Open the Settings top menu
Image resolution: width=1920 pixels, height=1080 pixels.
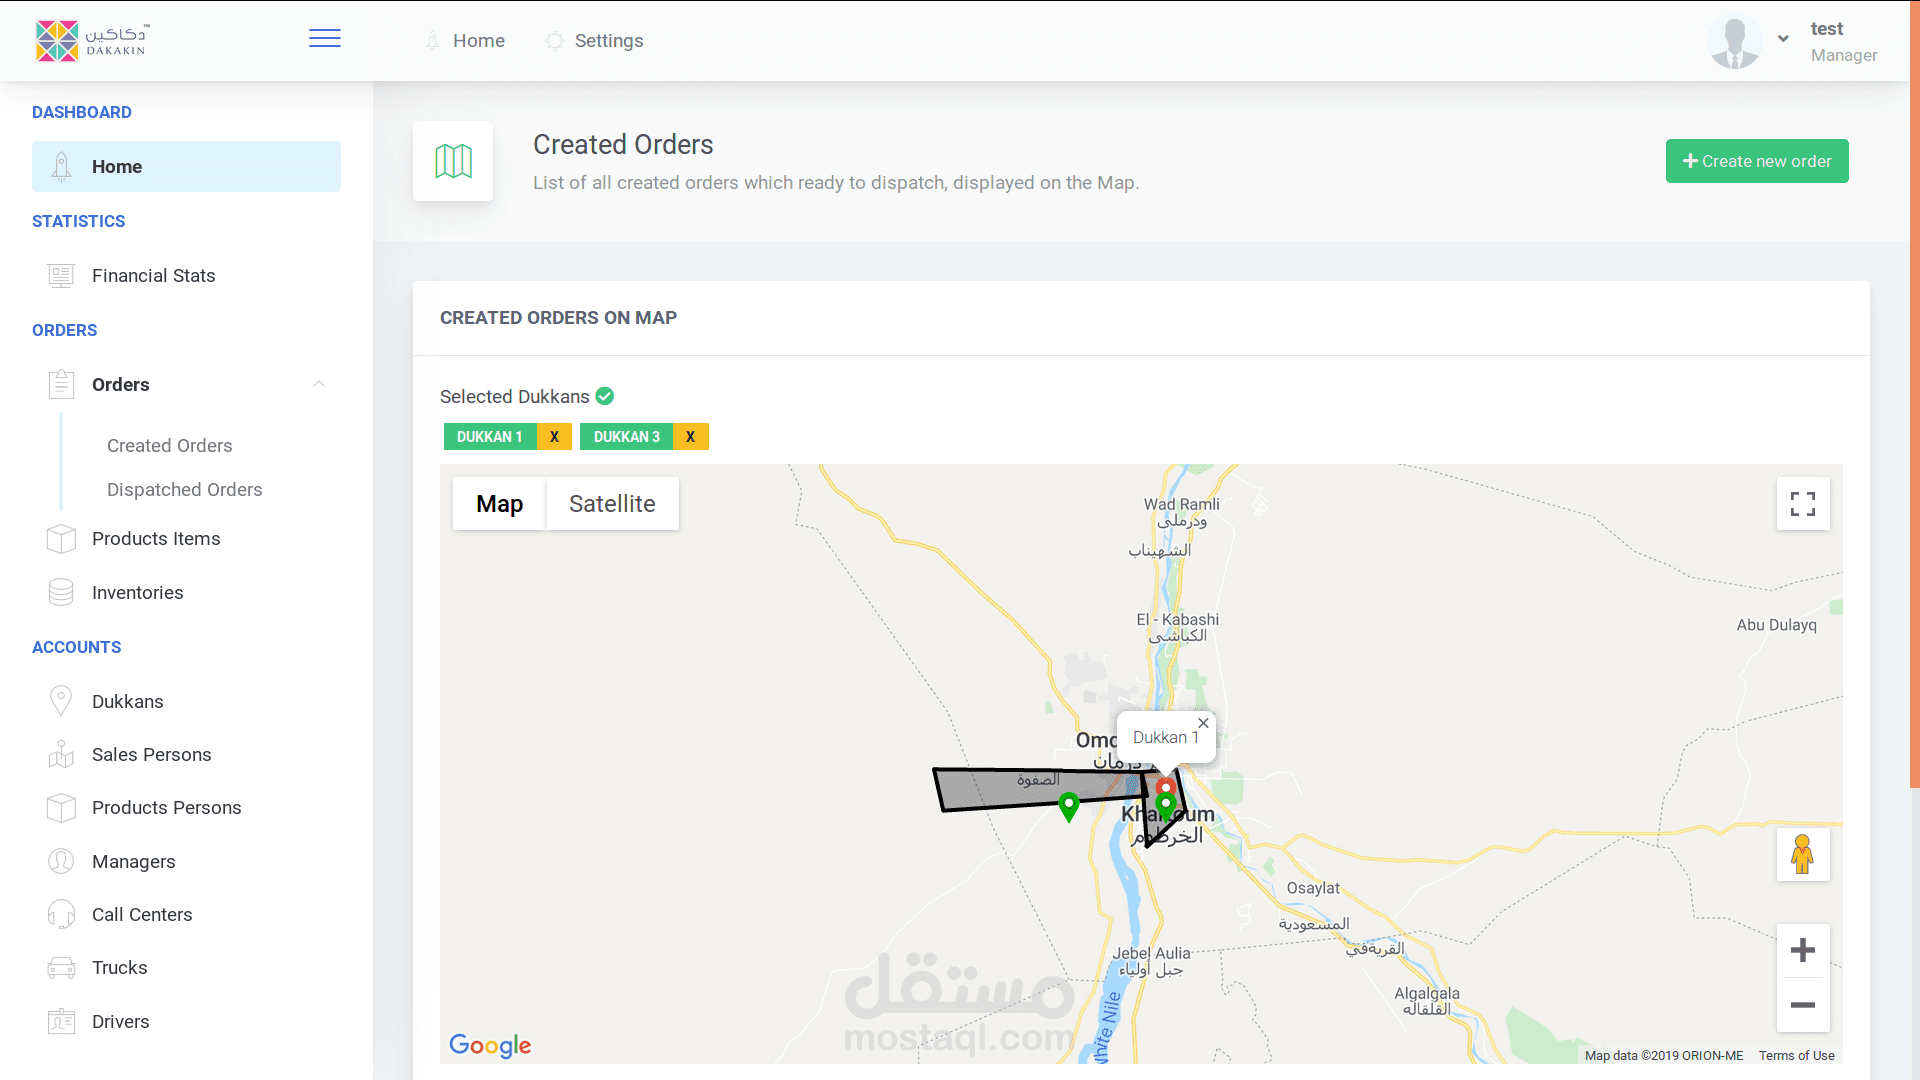pyautogui.click(x=608, y=41)
